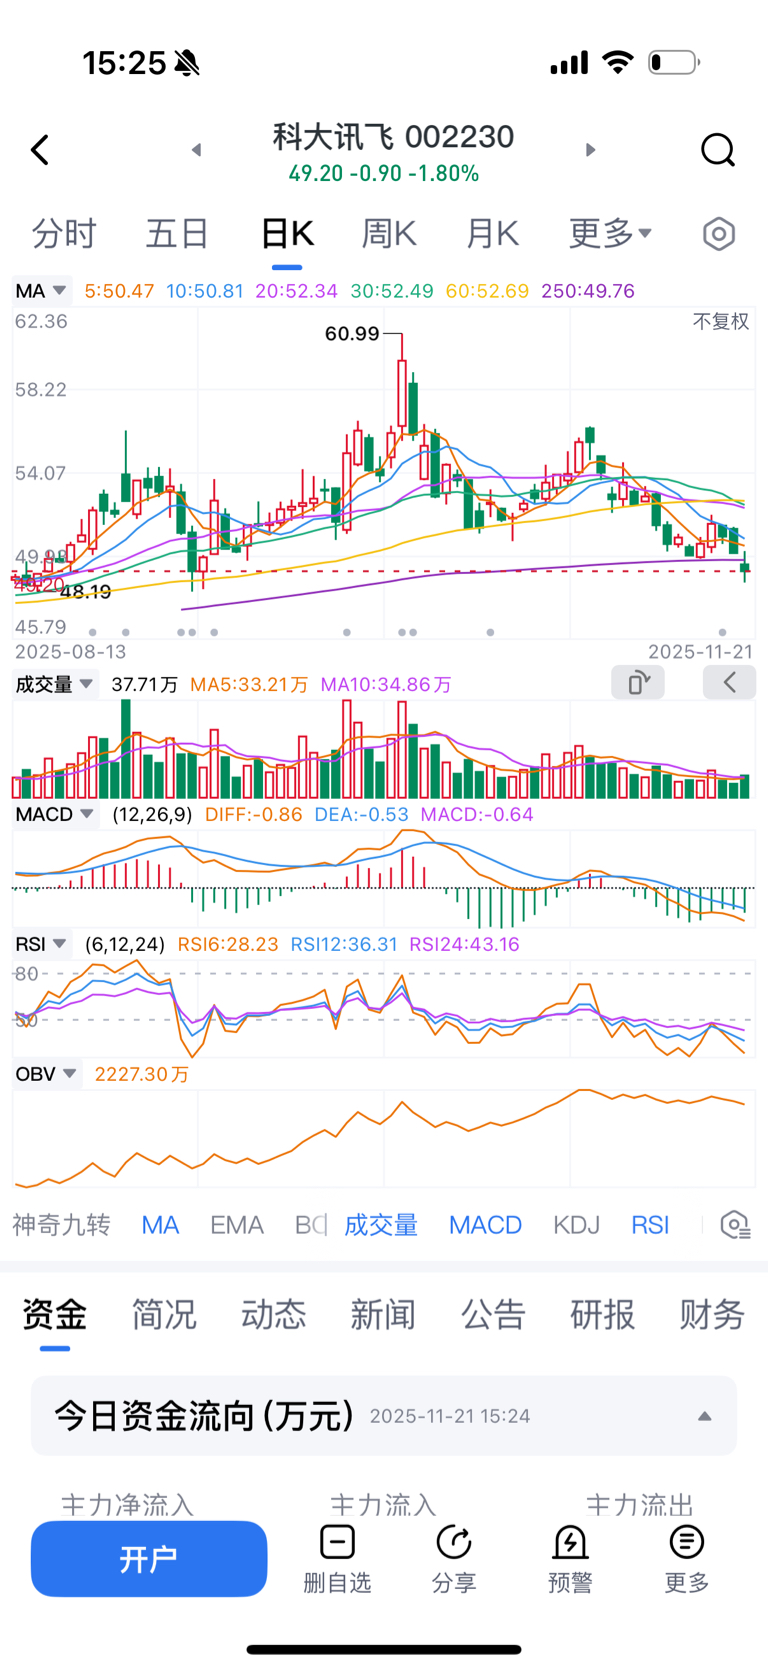Tap the 60.99 high price label
Image resolution: width=768 pixels, height=1670 pixels.
click(x=352, y=334)
